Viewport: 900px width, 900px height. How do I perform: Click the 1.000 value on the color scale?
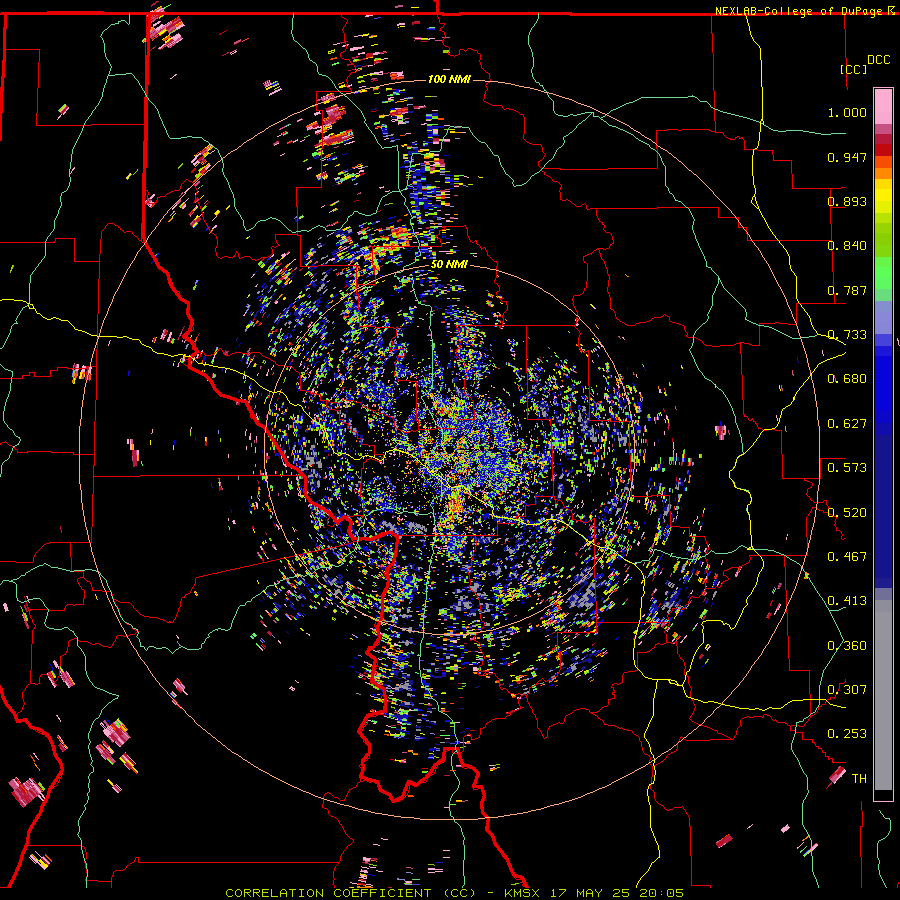point(847,112)
